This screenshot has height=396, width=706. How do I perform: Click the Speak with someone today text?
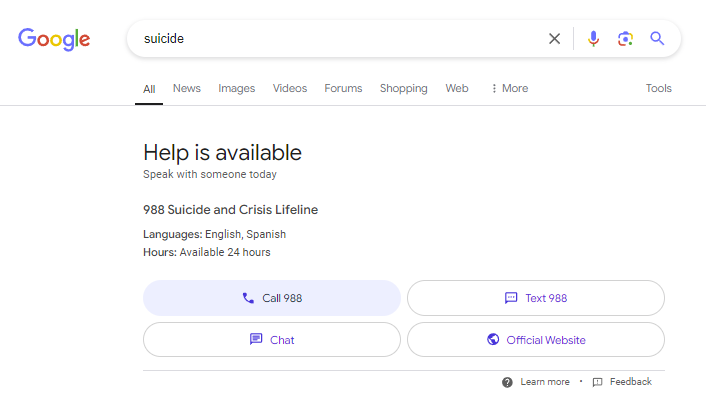tap(210, 174)
